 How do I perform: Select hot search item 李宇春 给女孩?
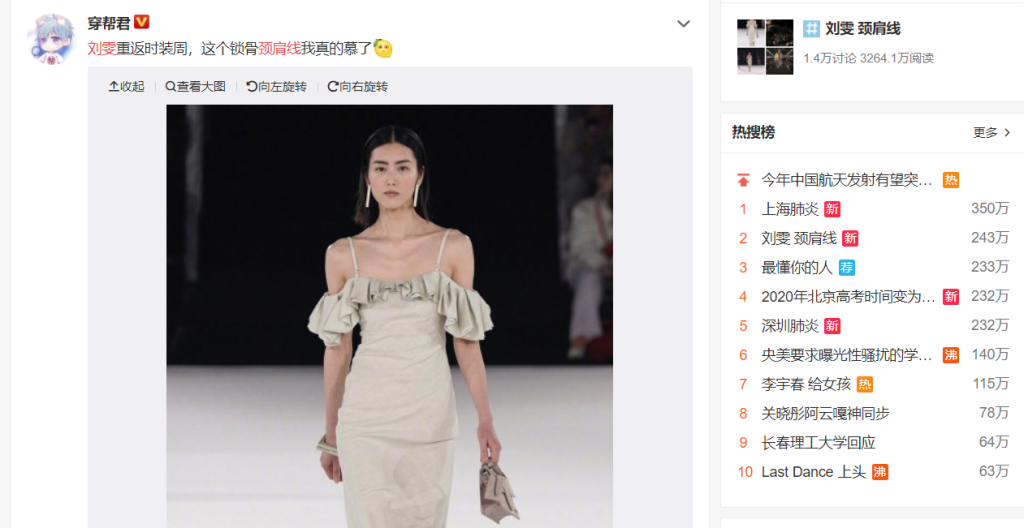pos(806,384)
